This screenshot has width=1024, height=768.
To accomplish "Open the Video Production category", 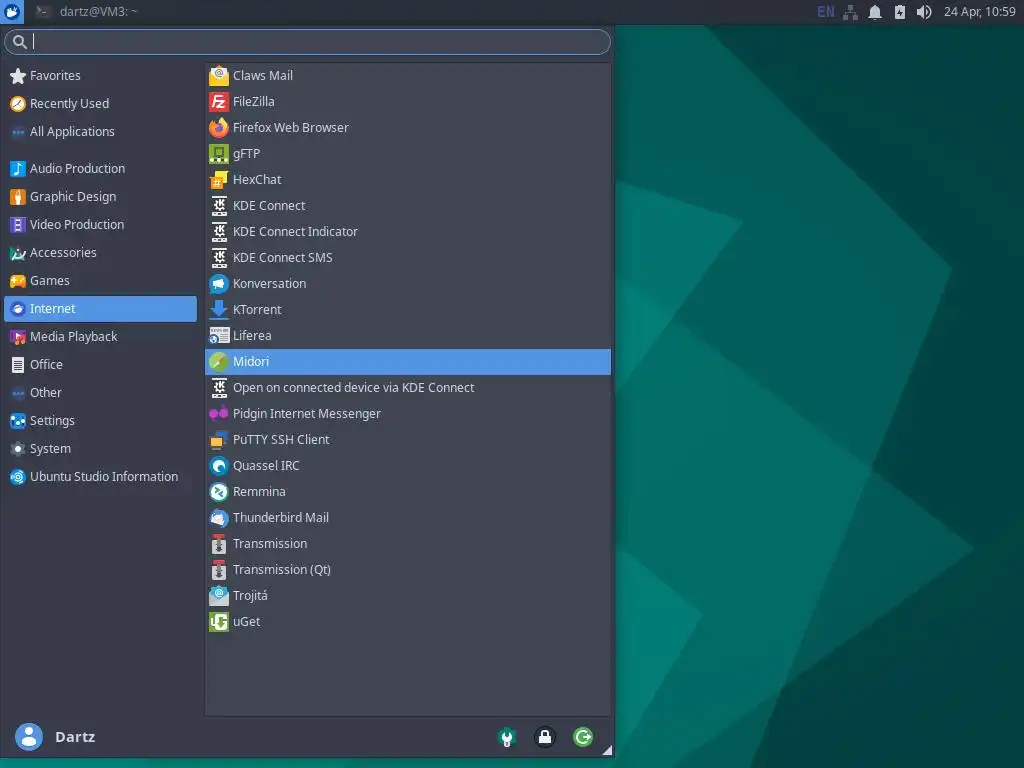I will click(101, 225).
